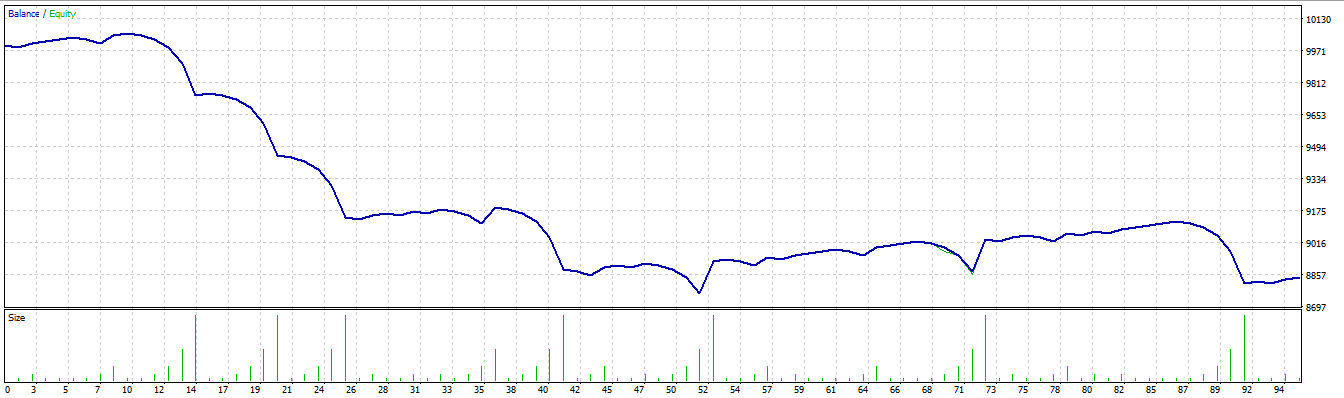Click the trade number 82 on the bottom axis

1120,389
